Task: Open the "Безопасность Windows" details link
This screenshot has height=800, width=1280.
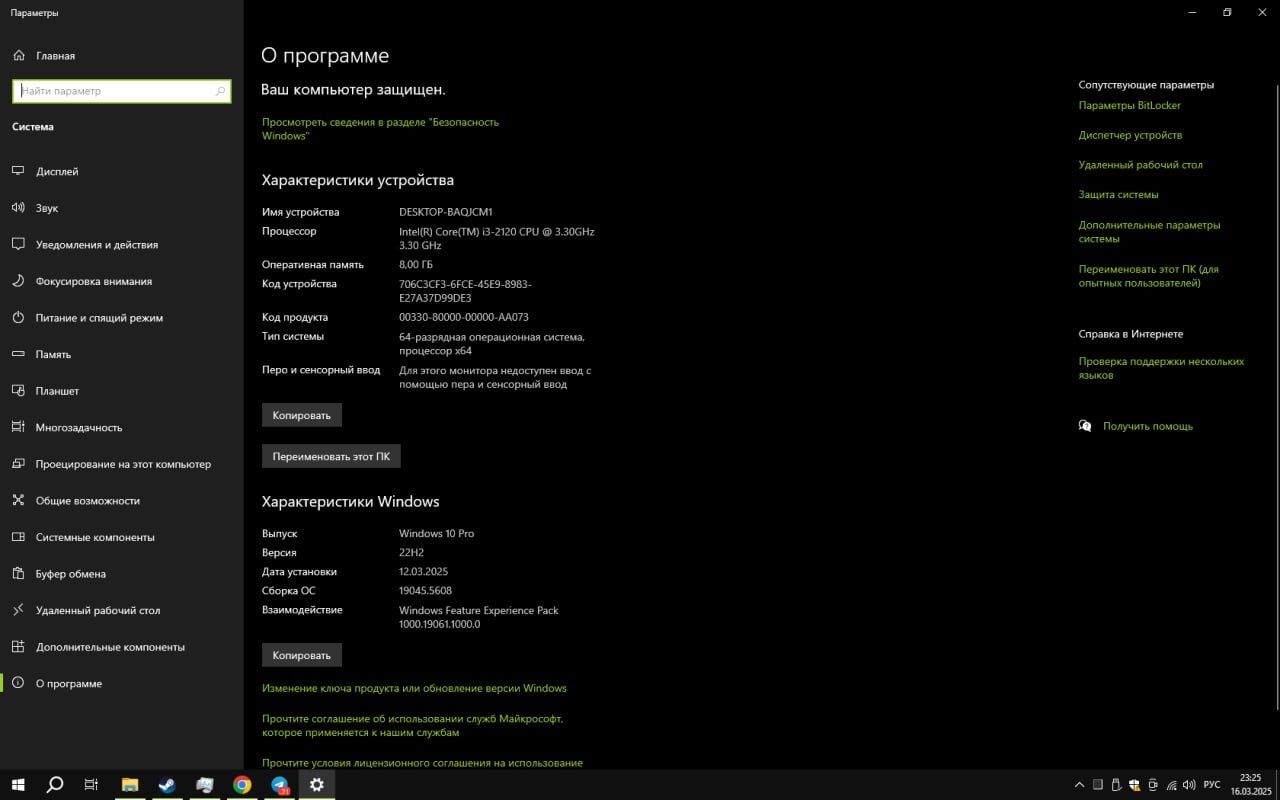Action: pos(380,129)
